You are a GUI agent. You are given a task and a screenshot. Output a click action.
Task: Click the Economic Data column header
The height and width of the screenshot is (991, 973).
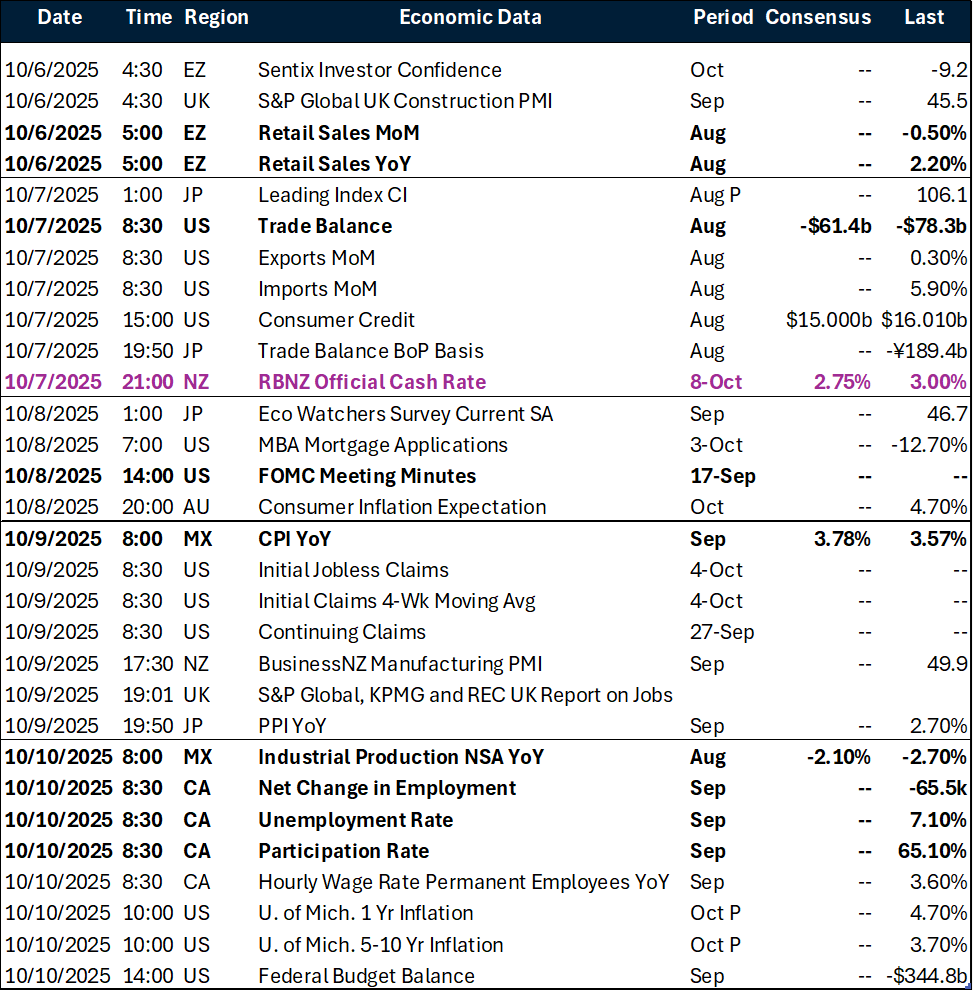pyautogui.click(x=470, y=17)
